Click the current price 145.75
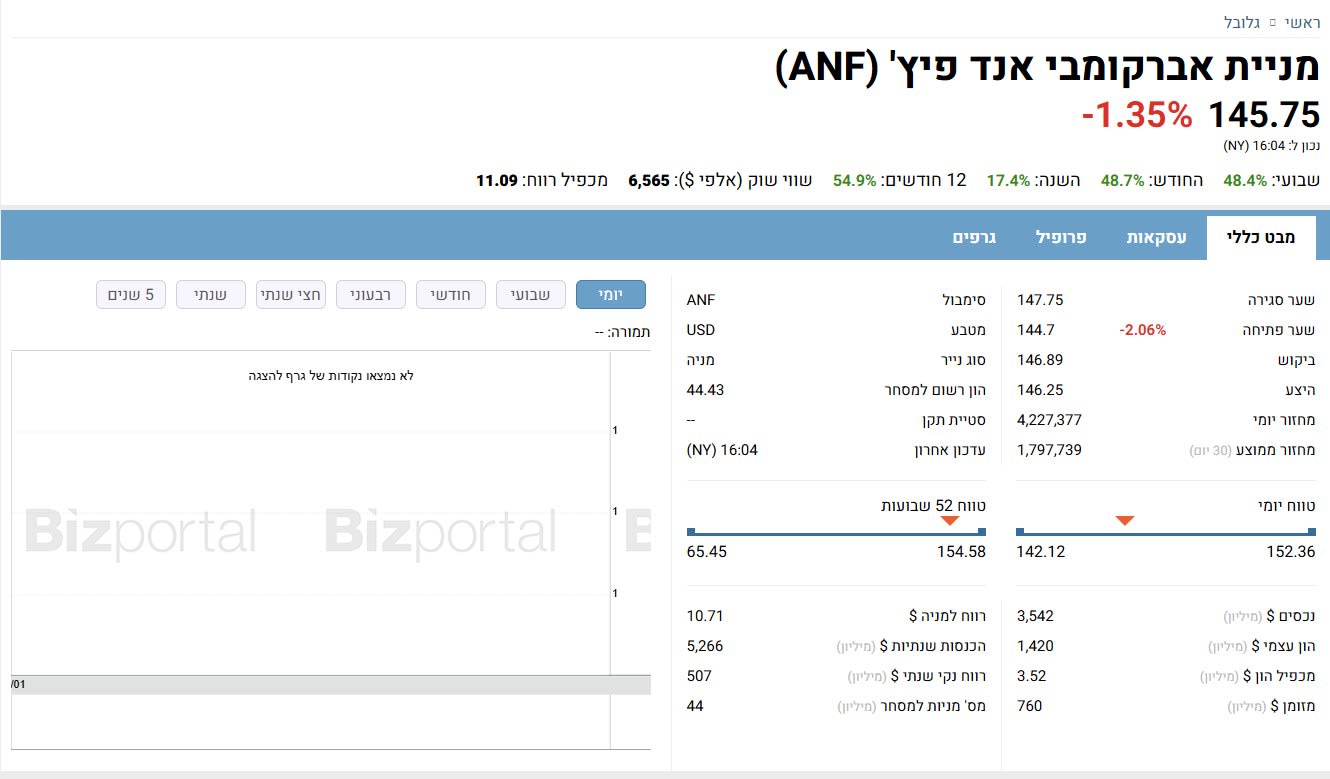 tap(1265, 115)
